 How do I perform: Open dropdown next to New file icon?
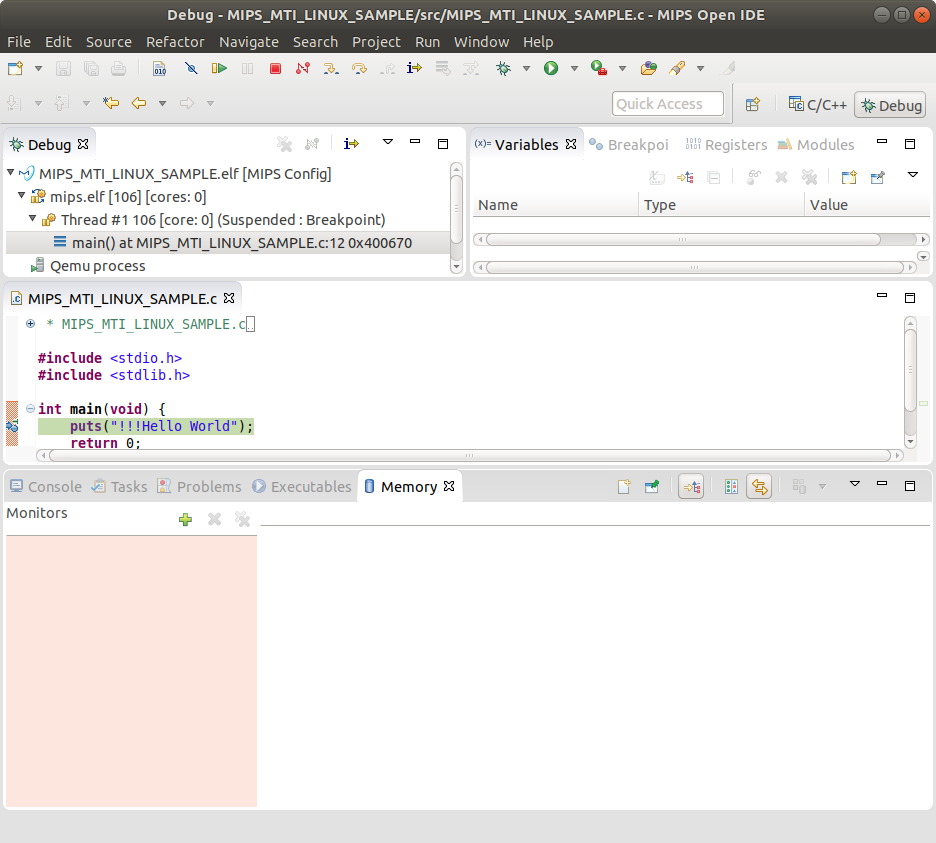click(38, 69)
